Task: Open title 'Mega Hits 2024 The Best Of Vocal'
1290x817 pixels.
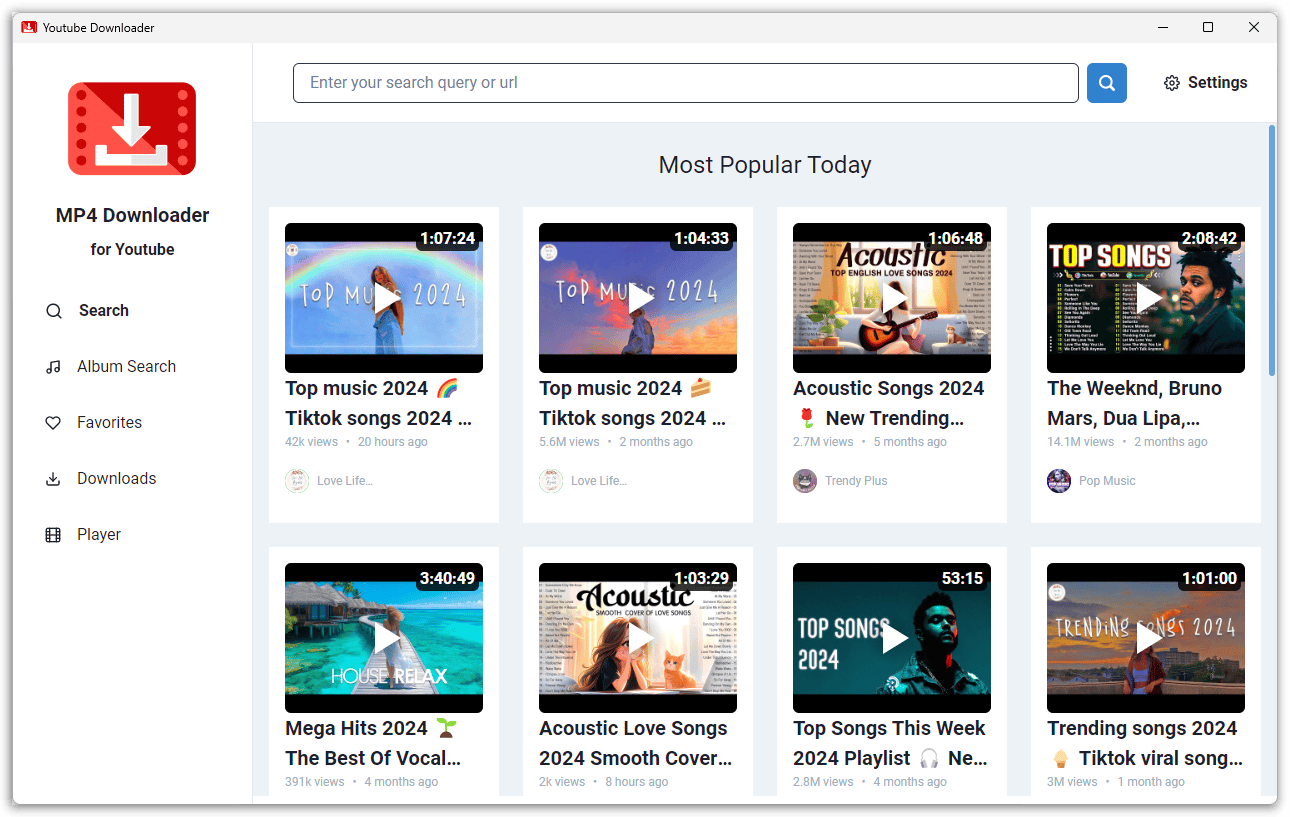Action: point(373,743)
